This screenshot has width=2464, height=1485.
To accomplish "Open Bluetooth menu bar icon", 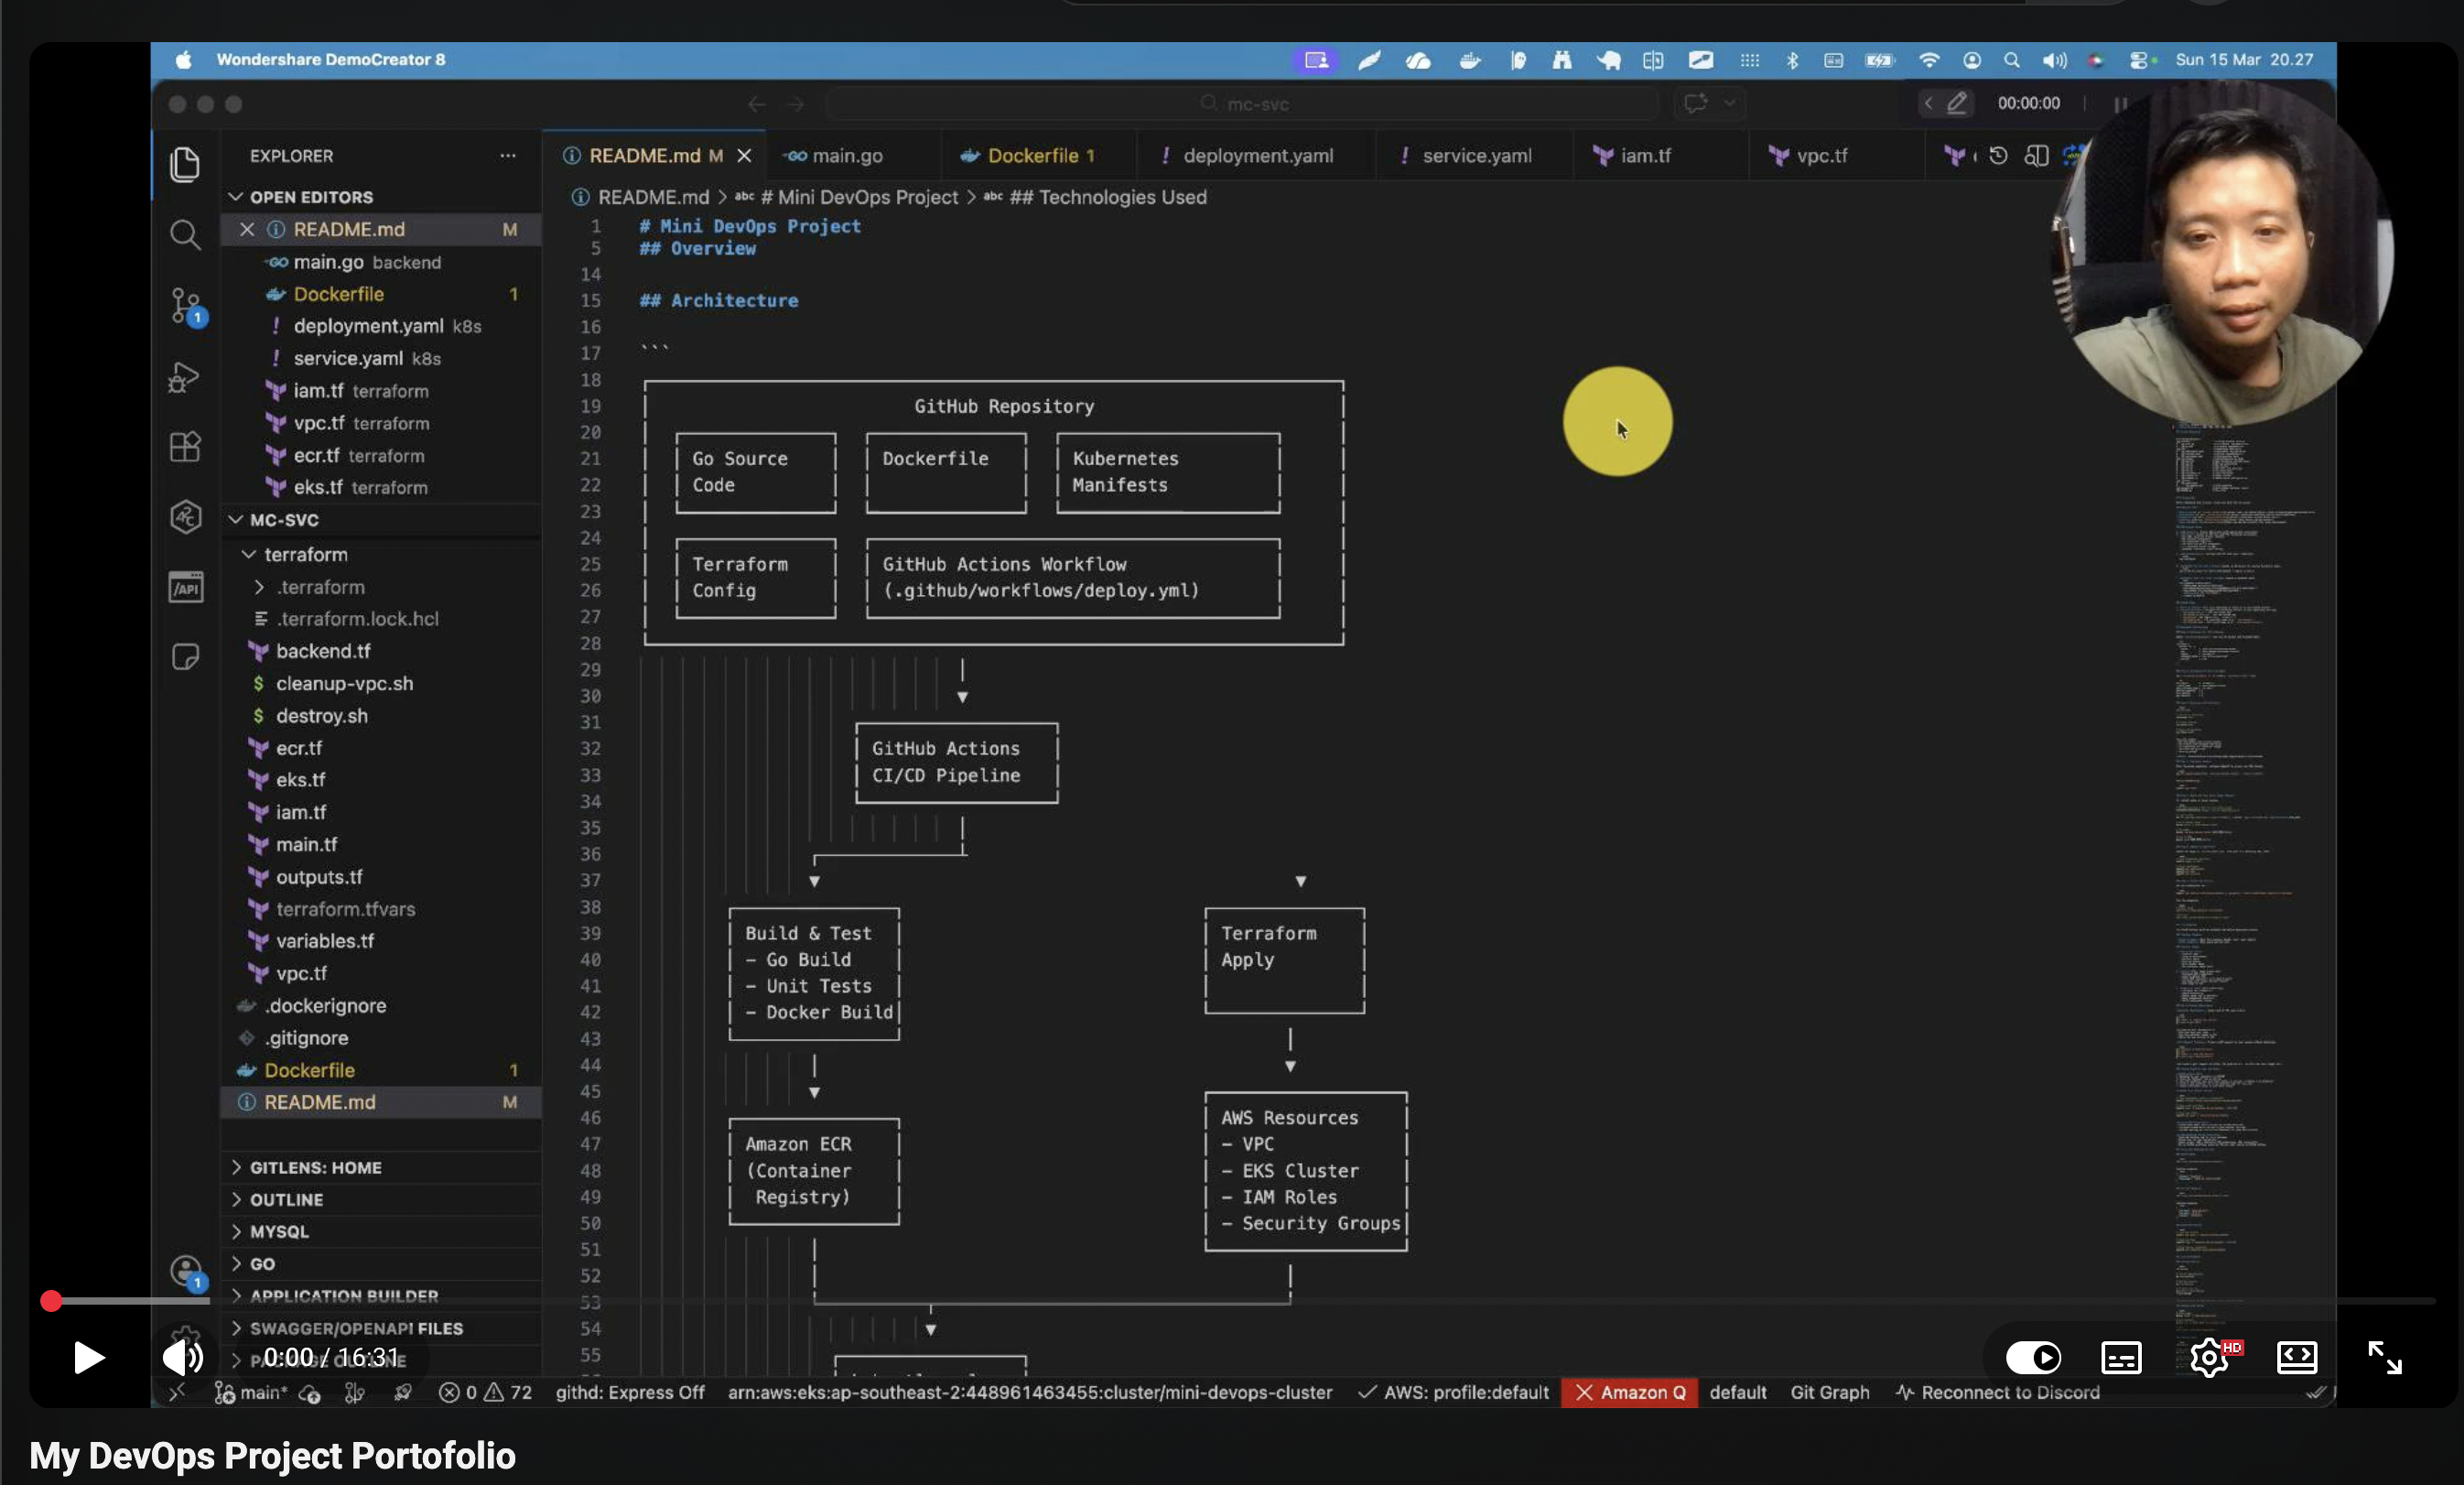I will pos(1792,60).
